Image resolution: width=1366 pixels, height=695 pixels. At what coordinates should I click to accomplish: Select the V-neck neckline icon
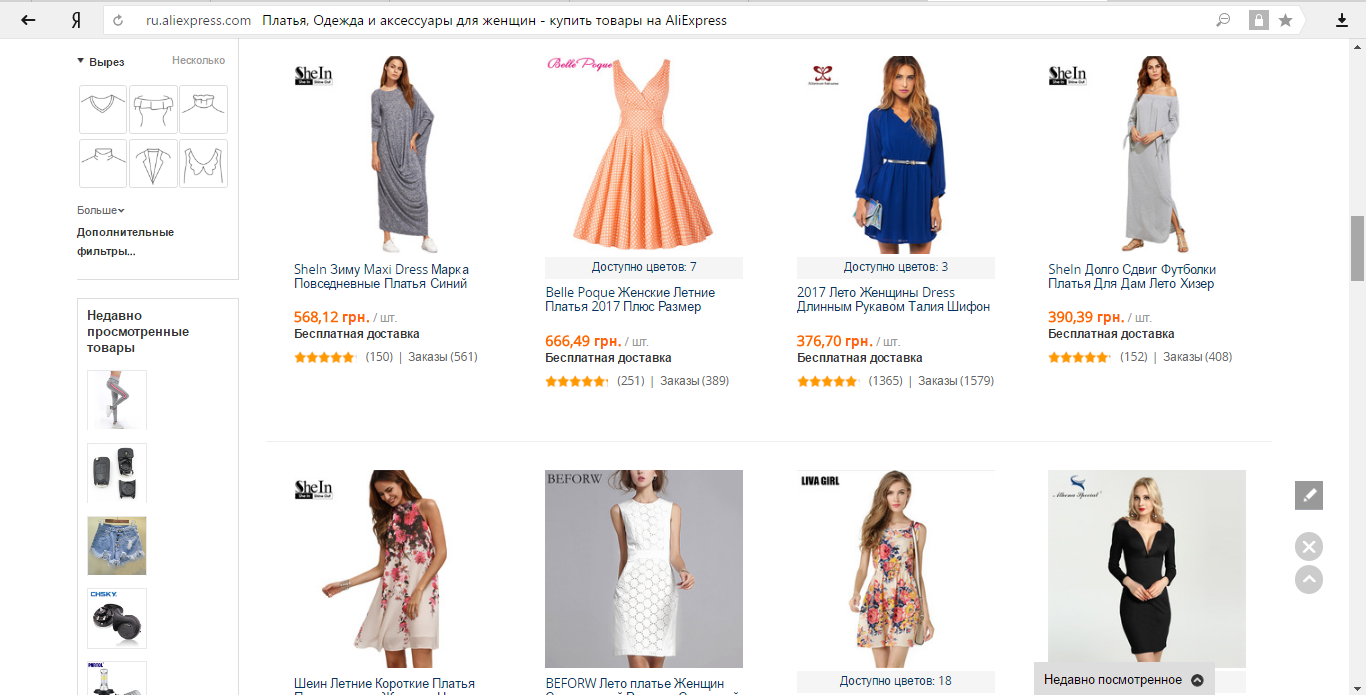click(x=103, y=109)
